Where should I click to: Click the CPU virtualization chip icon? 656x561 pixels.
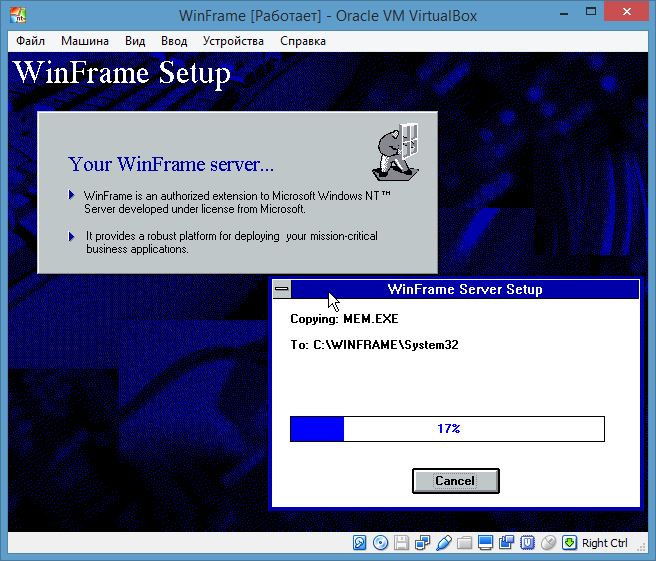[527, 543]
